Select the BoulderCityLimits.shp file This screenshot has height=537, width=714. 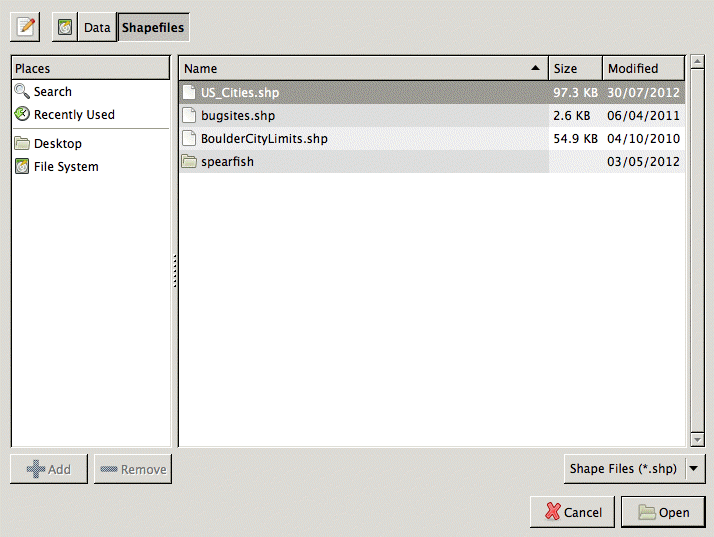(x=264, y=139)
